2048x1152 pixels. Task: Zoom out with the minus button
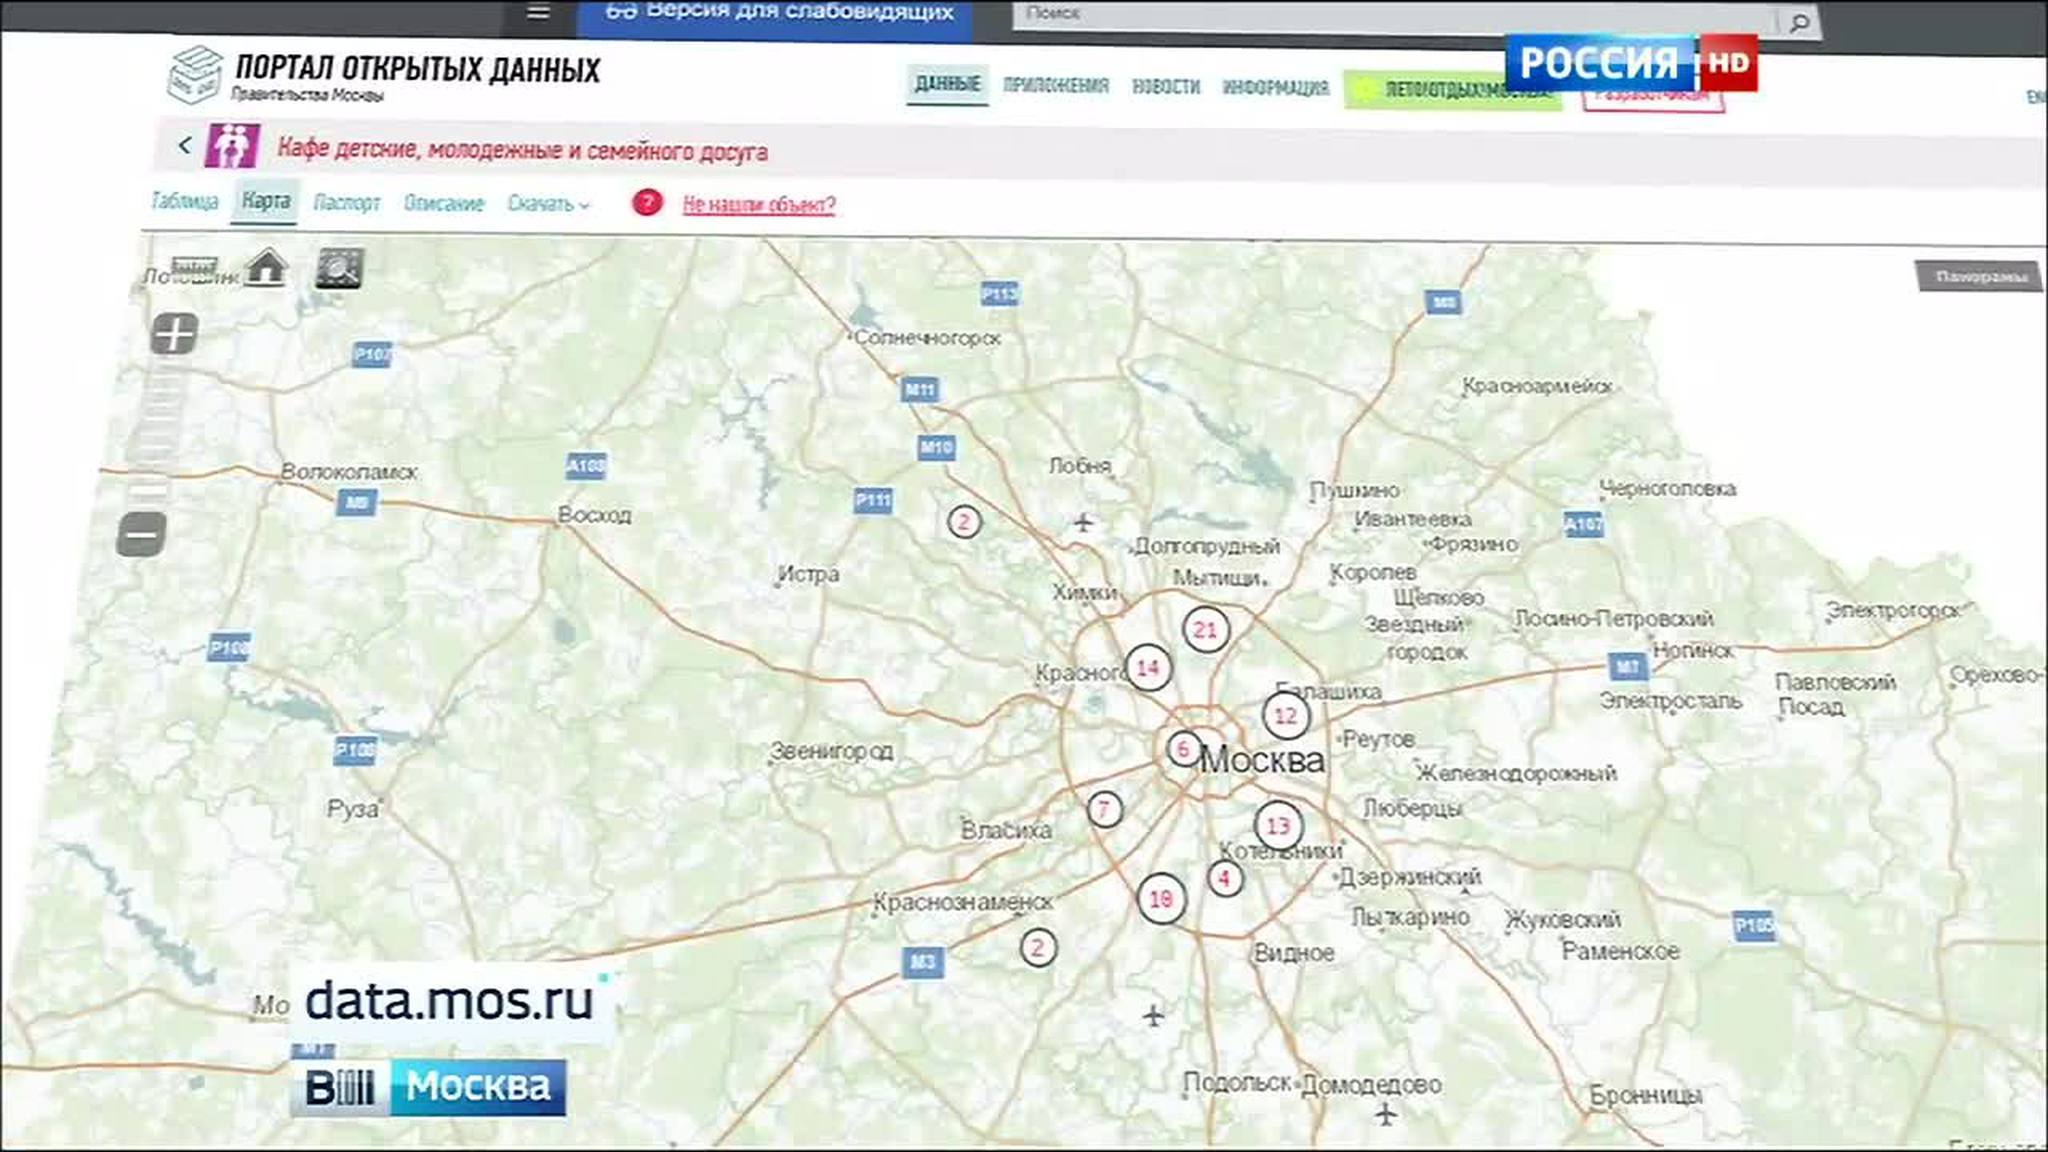[141, 534]
